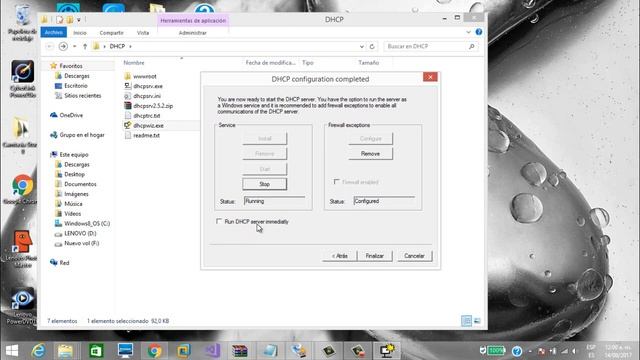Click the Explorer back navigation arrow
The width and height of the screenshot is (640, 360).
tap(49, 47)
